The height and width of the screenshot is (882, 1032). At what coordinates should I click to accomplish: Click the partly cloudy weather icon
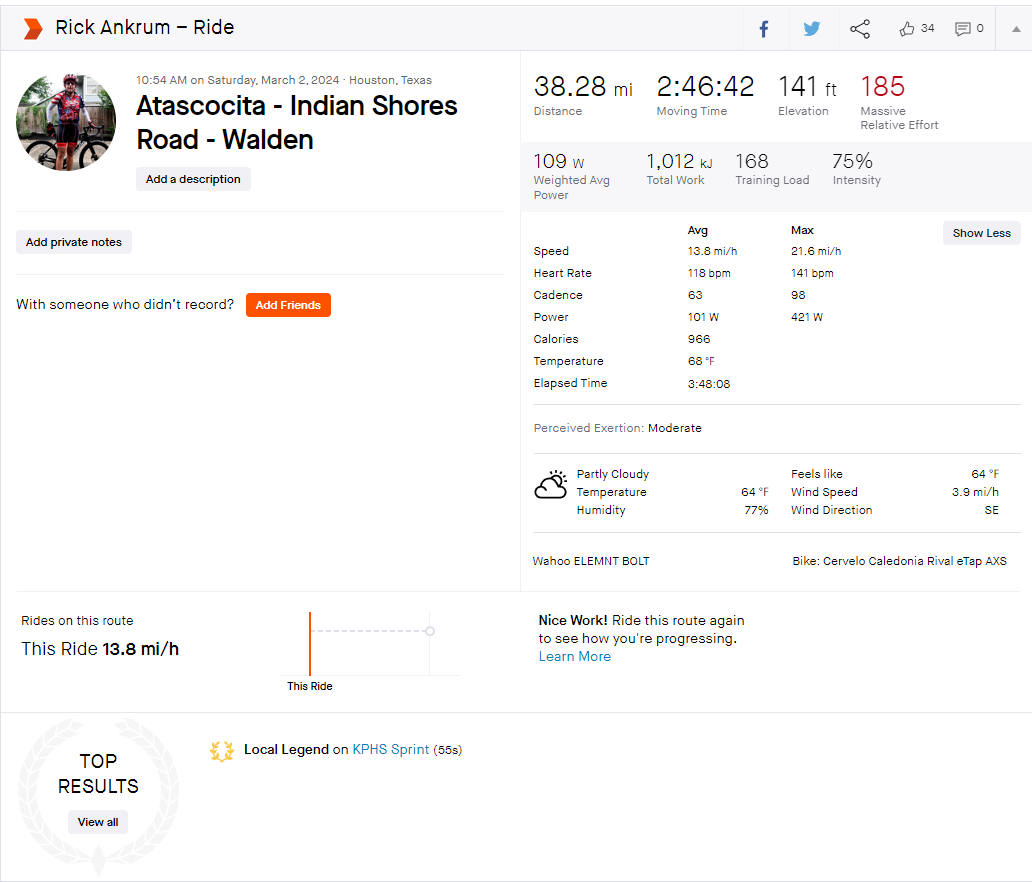551,485
